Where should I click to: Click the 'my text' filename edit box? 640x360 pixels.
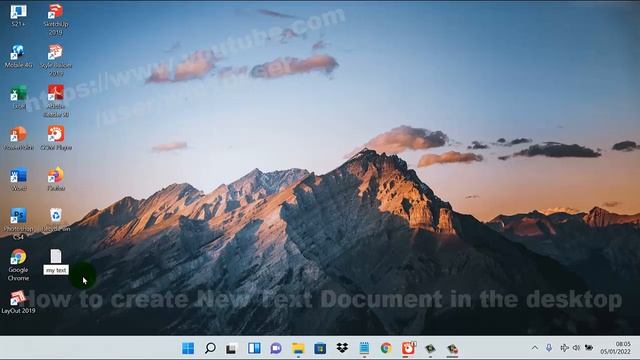56,270
